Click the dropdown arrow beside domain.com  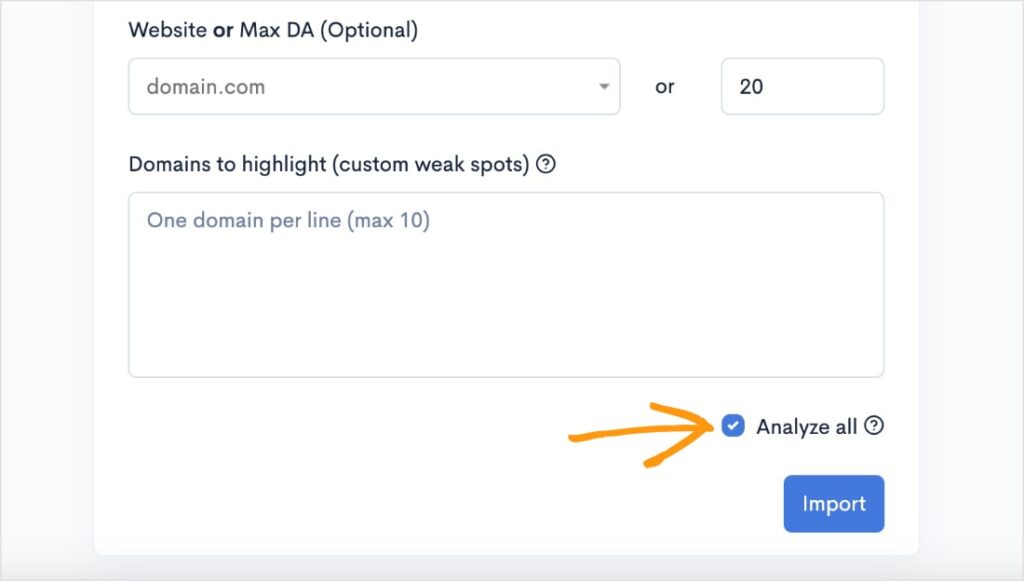(604, 86)
